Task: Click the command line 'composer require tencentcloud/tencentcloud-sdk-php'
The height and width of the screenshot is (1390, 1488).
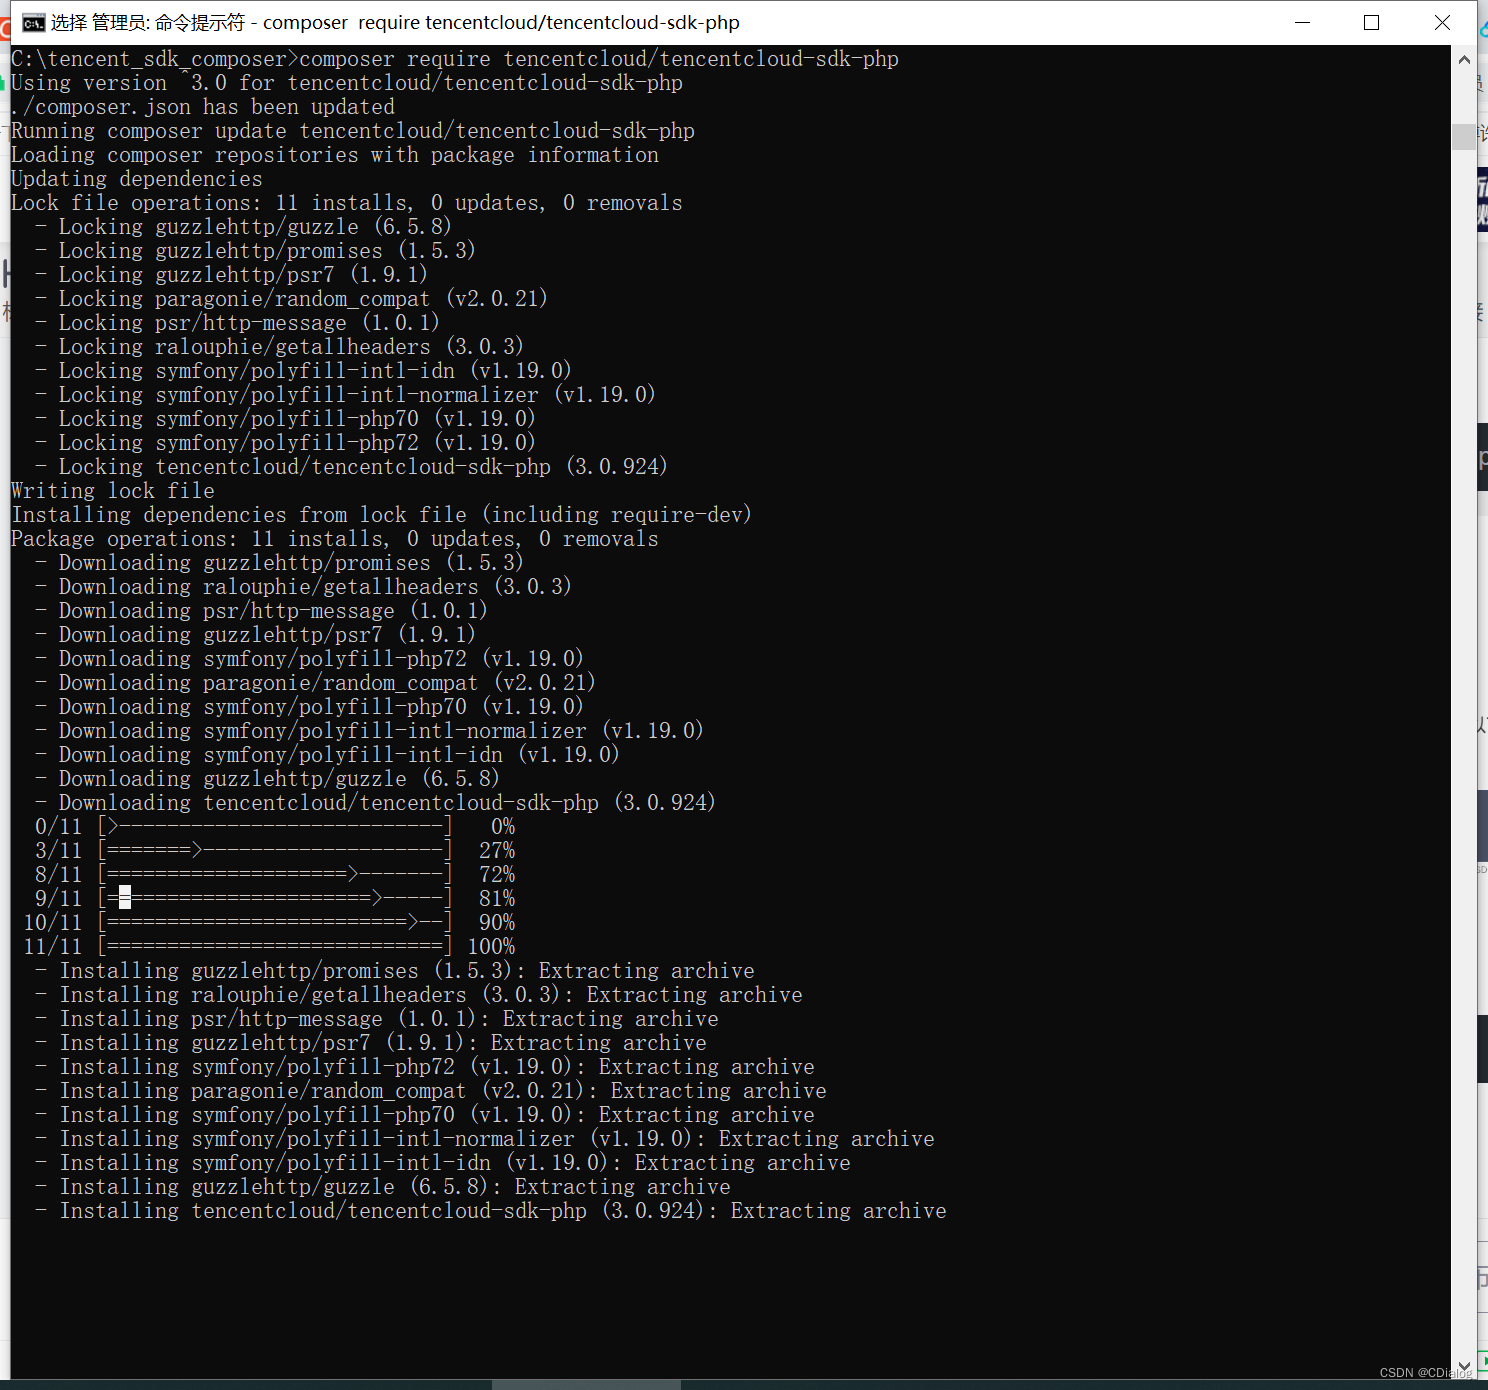Action: coord(599,59)
